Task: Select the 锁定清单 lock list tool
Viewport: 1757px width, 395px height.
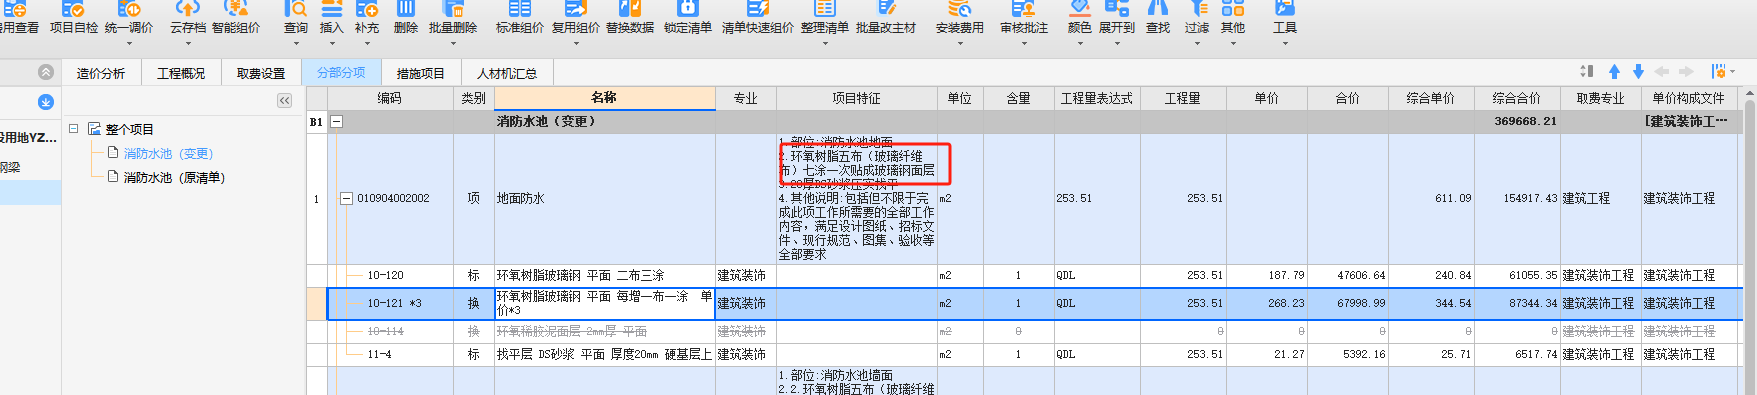Action: pyautogui.click(x=687, y=18)
